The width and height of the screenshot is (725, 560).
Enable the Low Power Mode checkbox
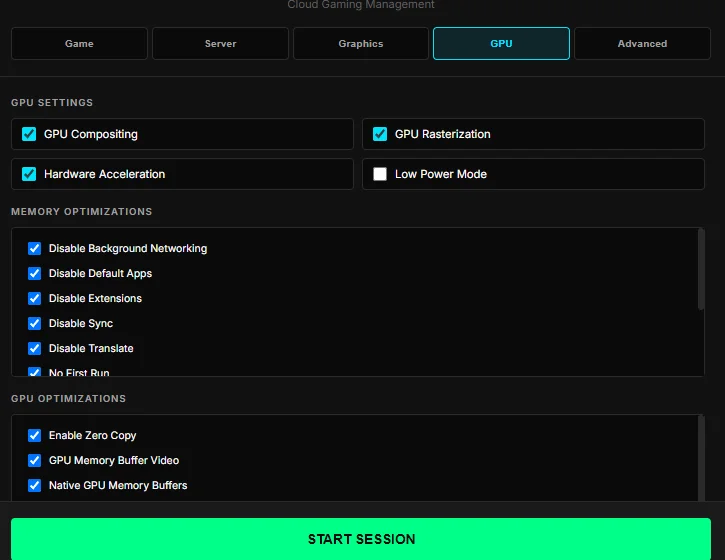380,174
